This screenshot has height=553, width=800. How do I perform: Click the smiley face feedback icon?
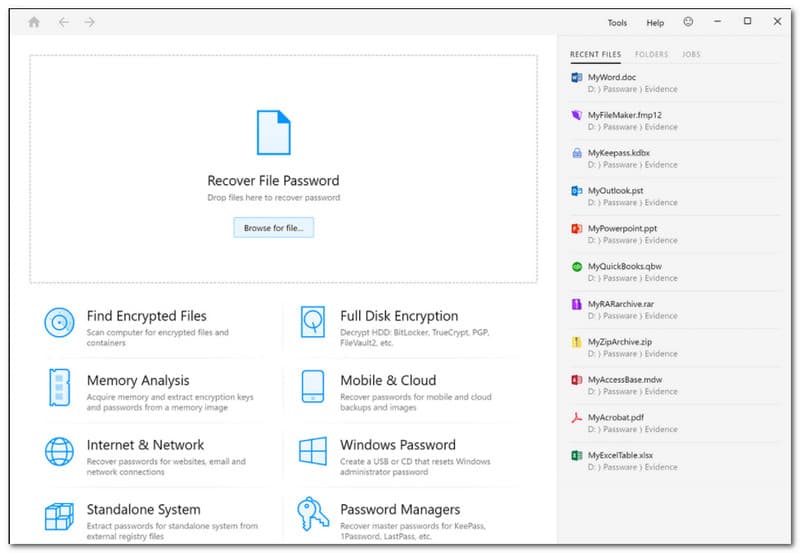[x=688, y=22]
